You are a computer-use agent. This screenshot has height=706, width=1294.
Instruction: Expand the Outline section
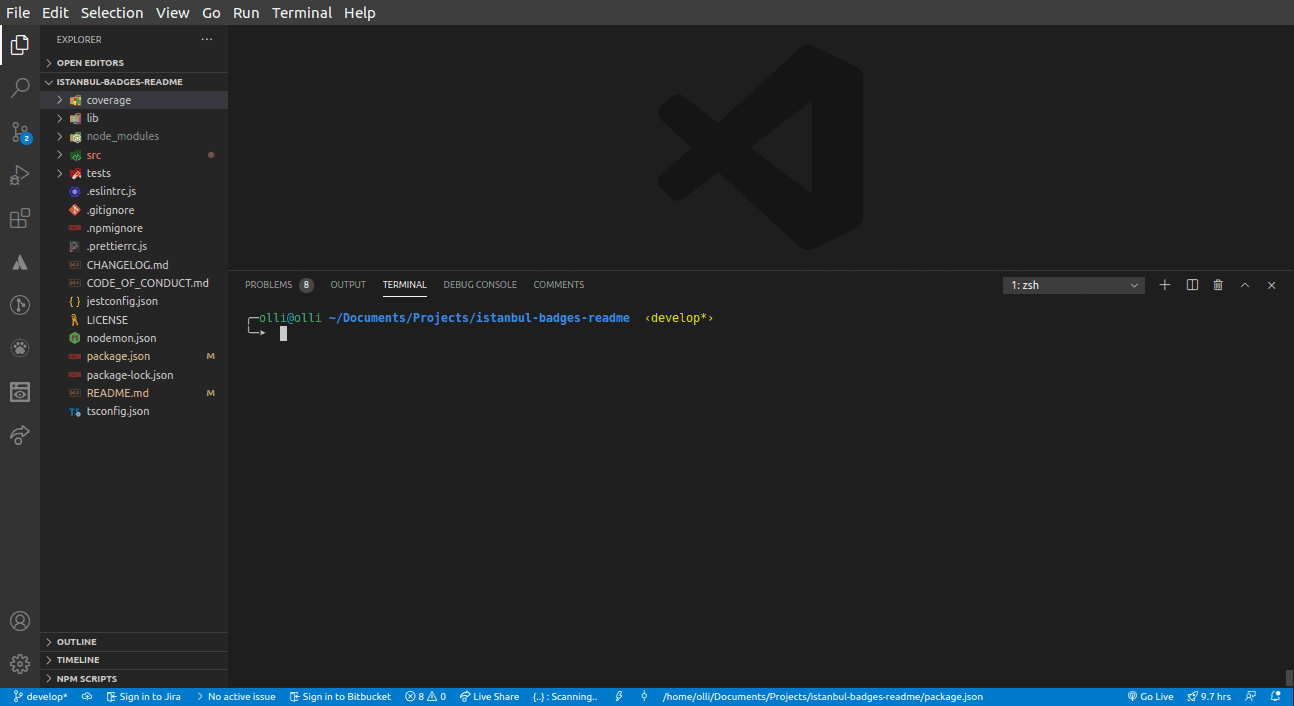pyautogui.click(x=134, y=642)
